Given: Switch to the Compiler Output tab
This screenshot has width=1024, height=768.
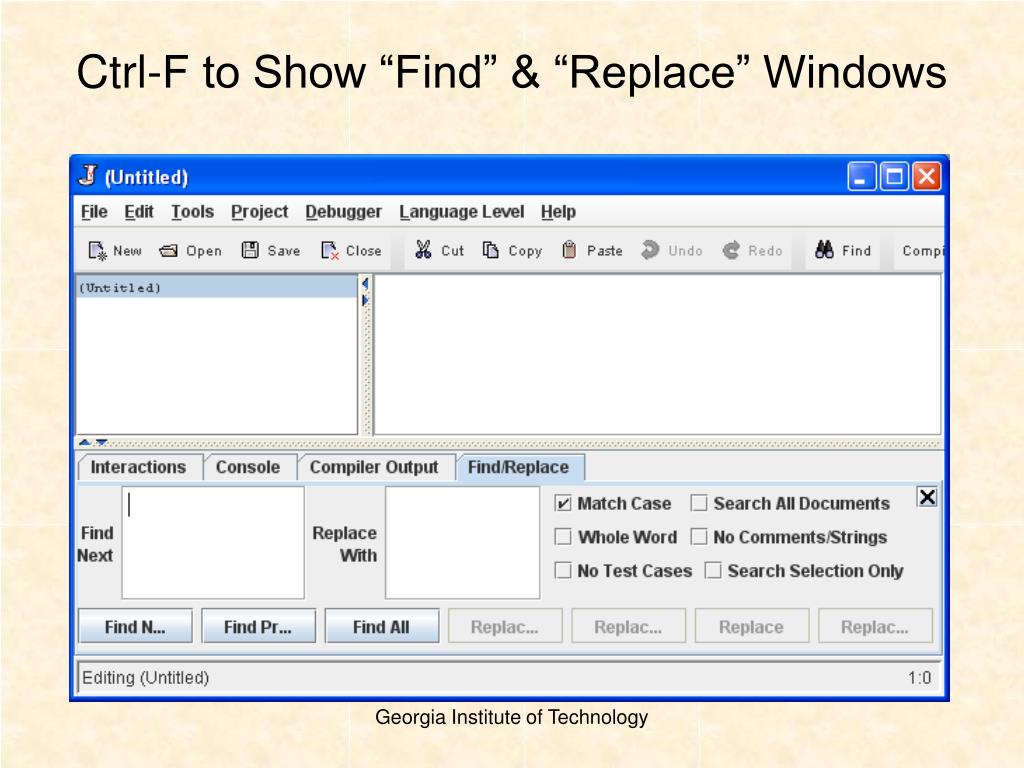Looking at the screenshot, I should tap(374, 468).
